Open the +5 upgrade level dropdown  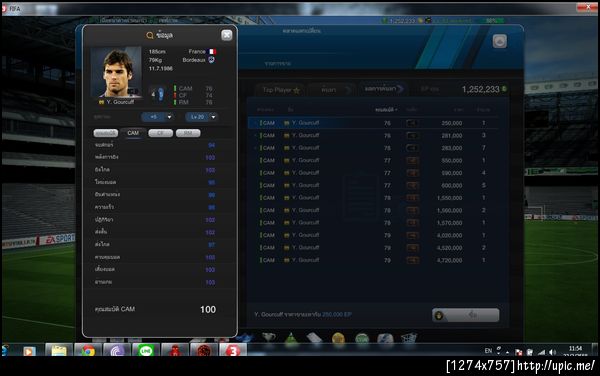[157, 117]
